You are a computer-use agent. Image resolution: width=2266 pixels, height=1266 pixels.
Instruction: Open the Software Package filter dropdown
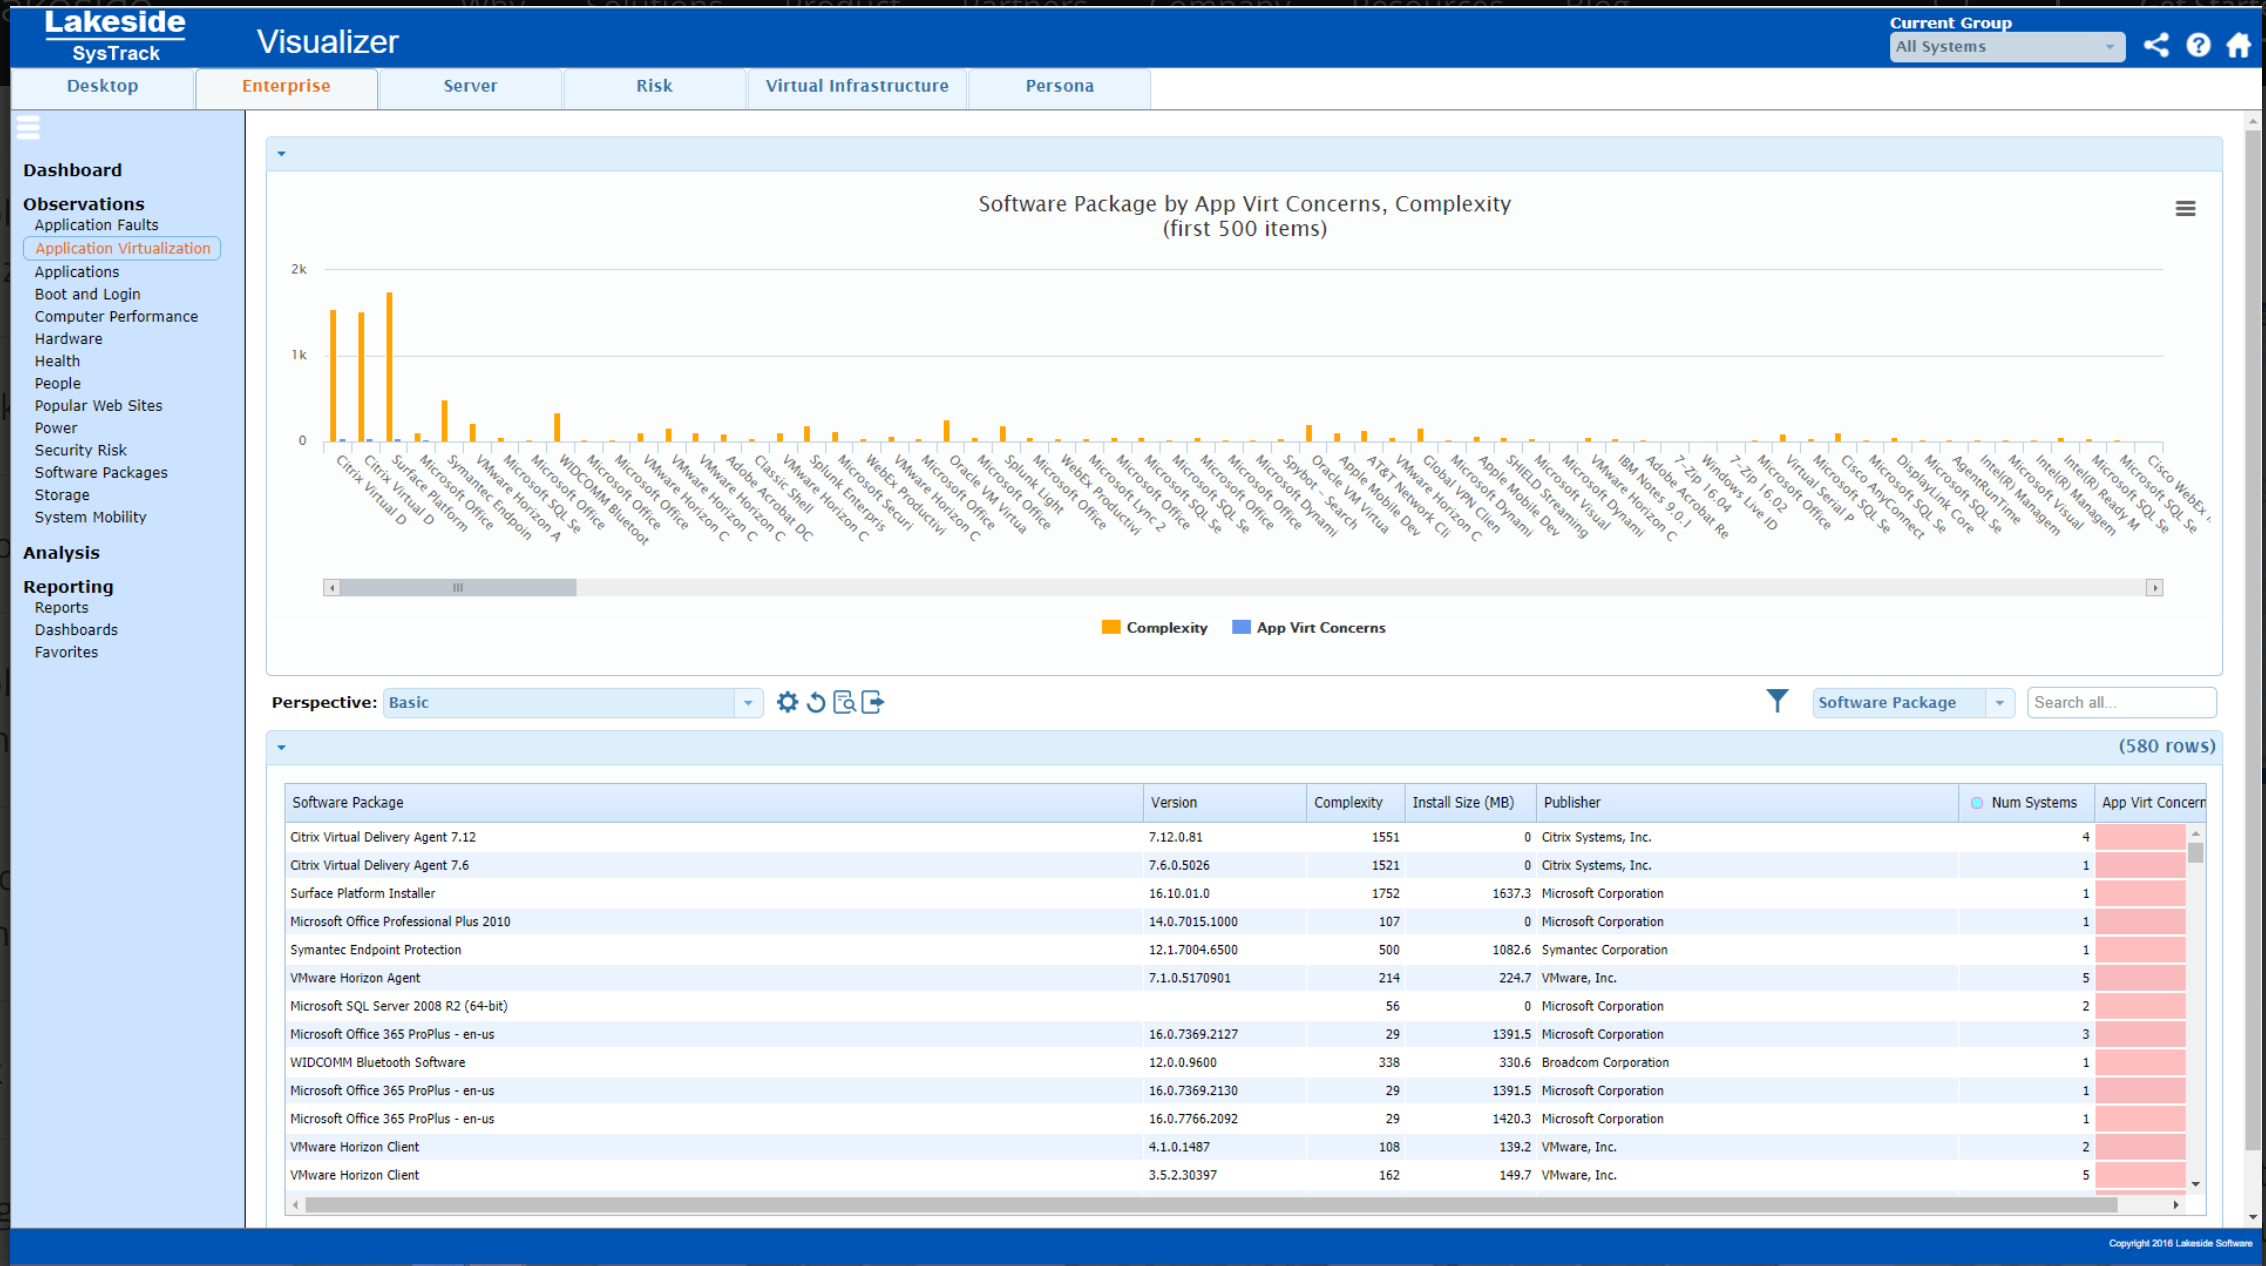1998,702
